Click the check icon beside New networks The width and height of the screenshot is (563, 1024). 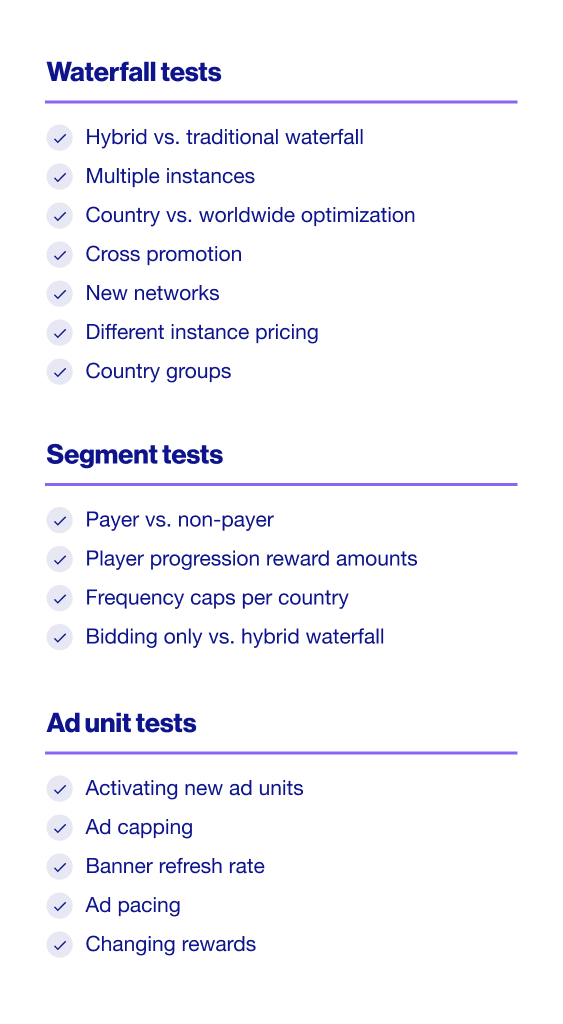pyautogui.click(x=59, y=294)
